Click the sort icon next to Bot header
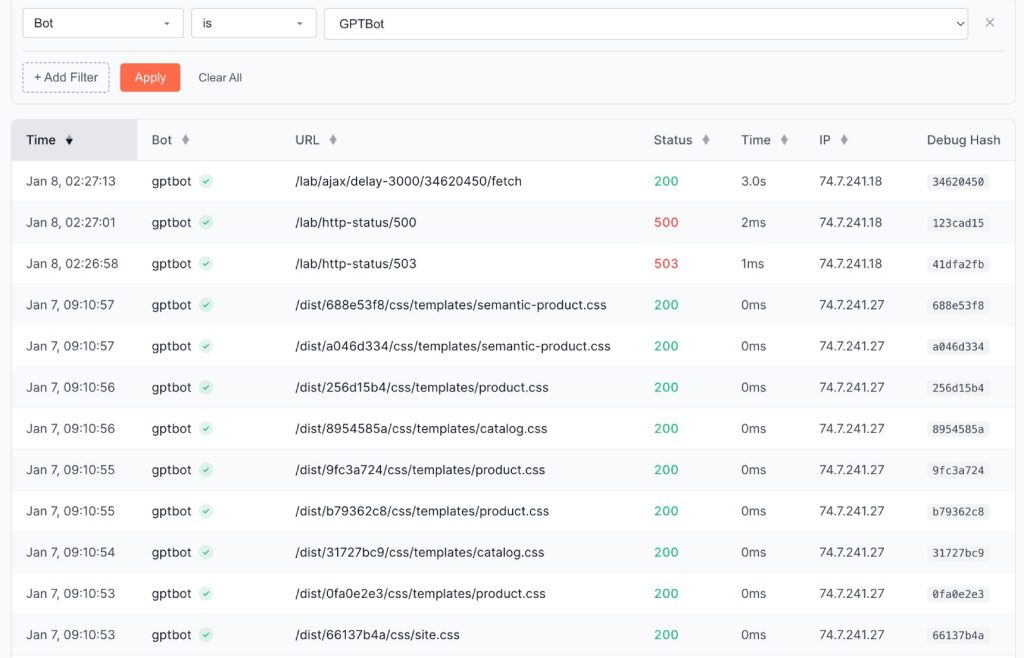Viewport: 1024px width, 658px height. click(x=185, y=140)
